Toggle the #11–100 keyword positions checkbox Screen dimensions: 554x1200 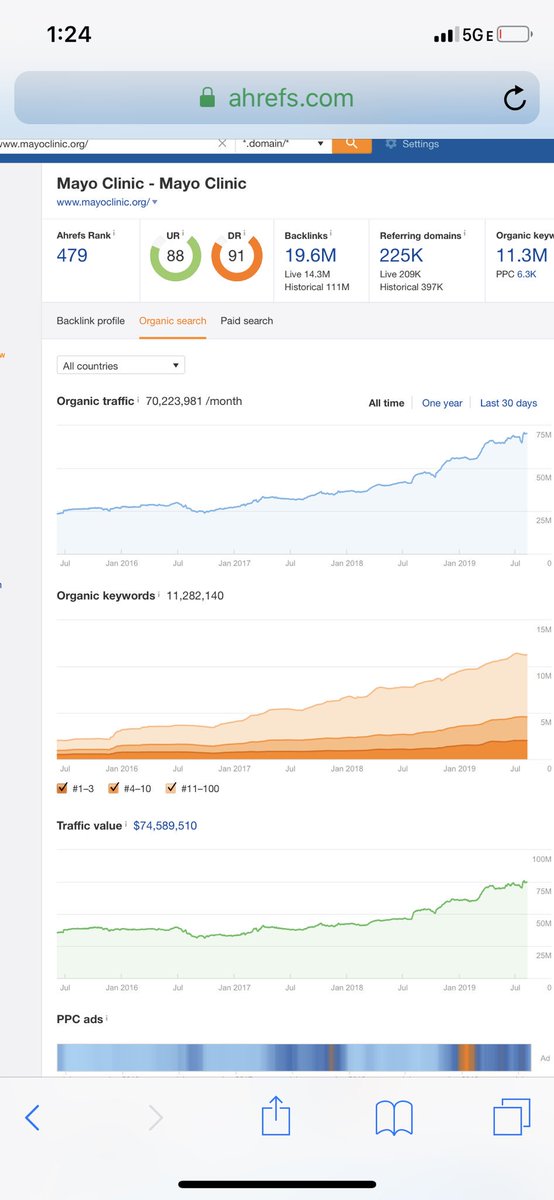(x=170, y=788)
